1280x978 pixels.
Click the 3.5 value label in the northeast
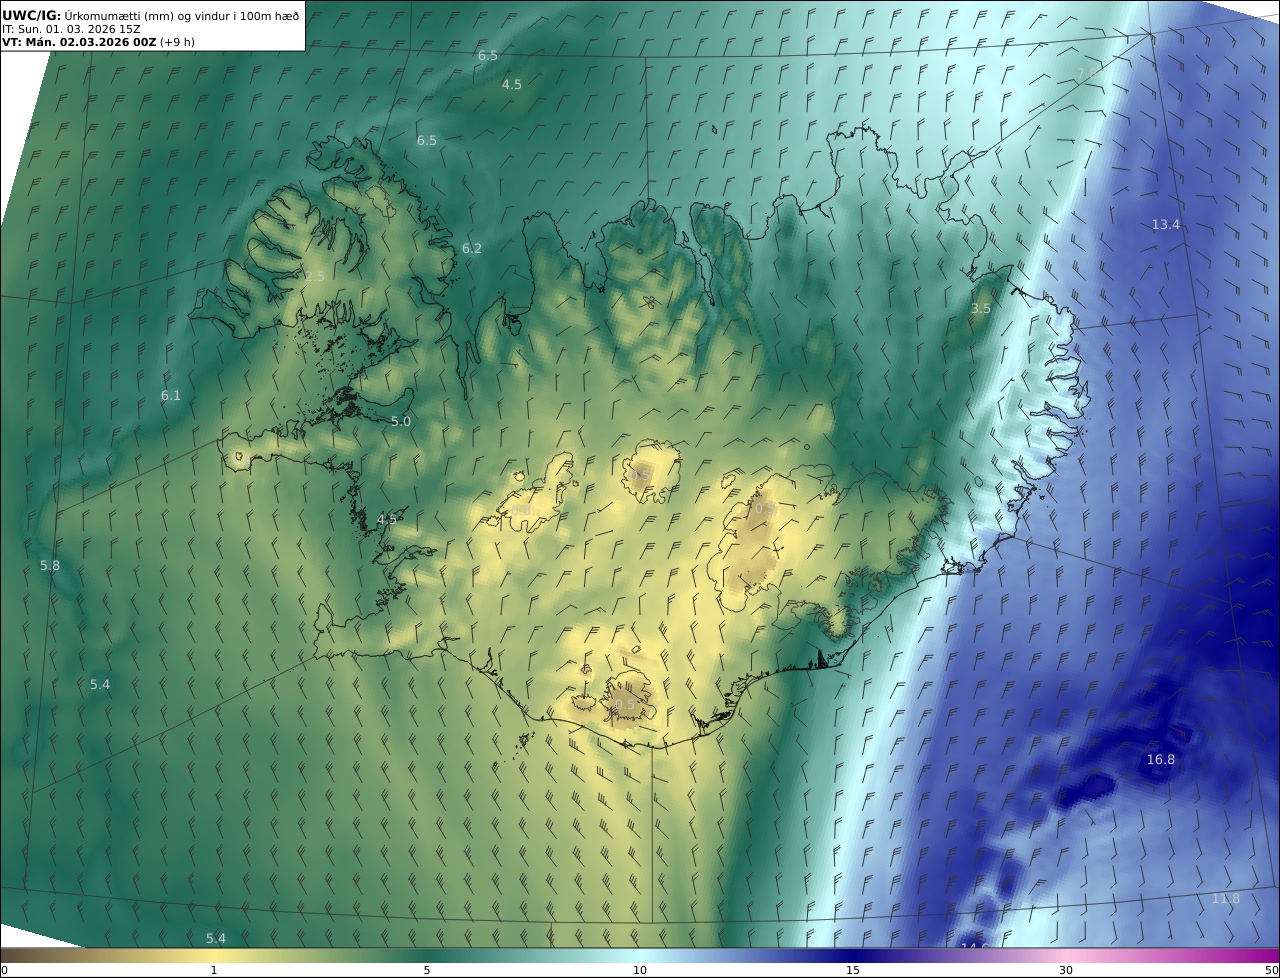[981, 308]
